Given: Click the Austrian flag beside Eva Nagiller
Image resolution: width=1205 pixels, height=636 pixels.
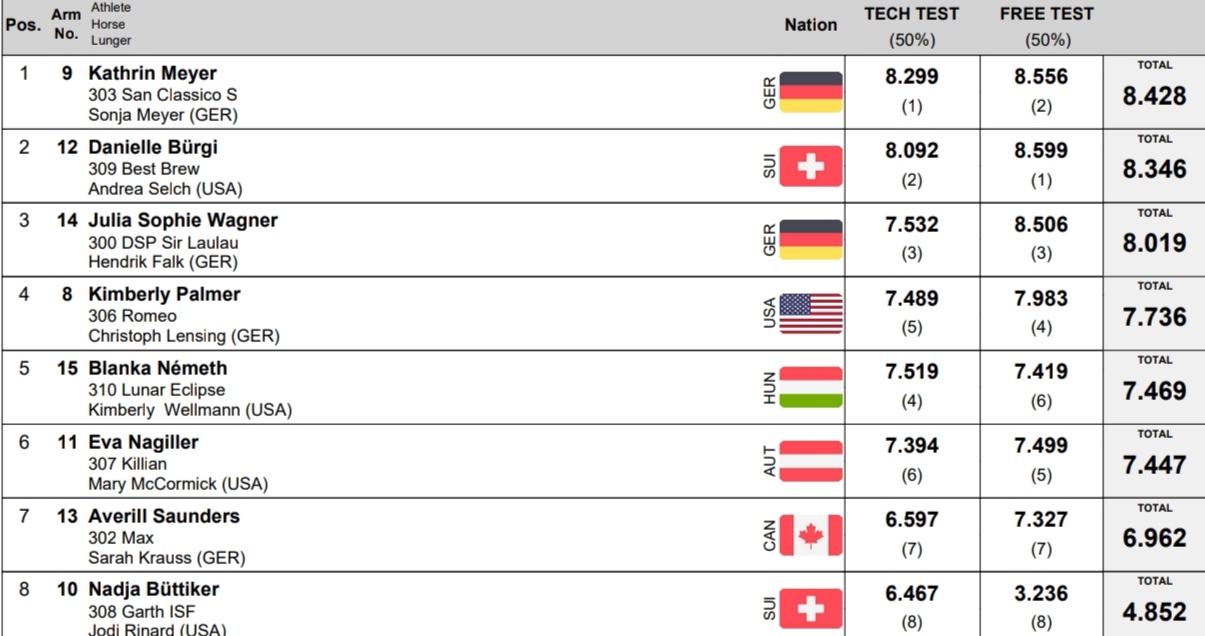Looking at the screenshot, I should tap(811, 462).
